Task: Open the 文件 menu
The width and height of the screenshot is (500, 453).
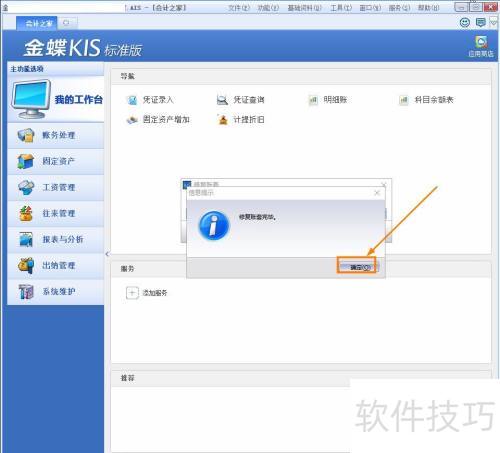Action: [x=239, y=8]
